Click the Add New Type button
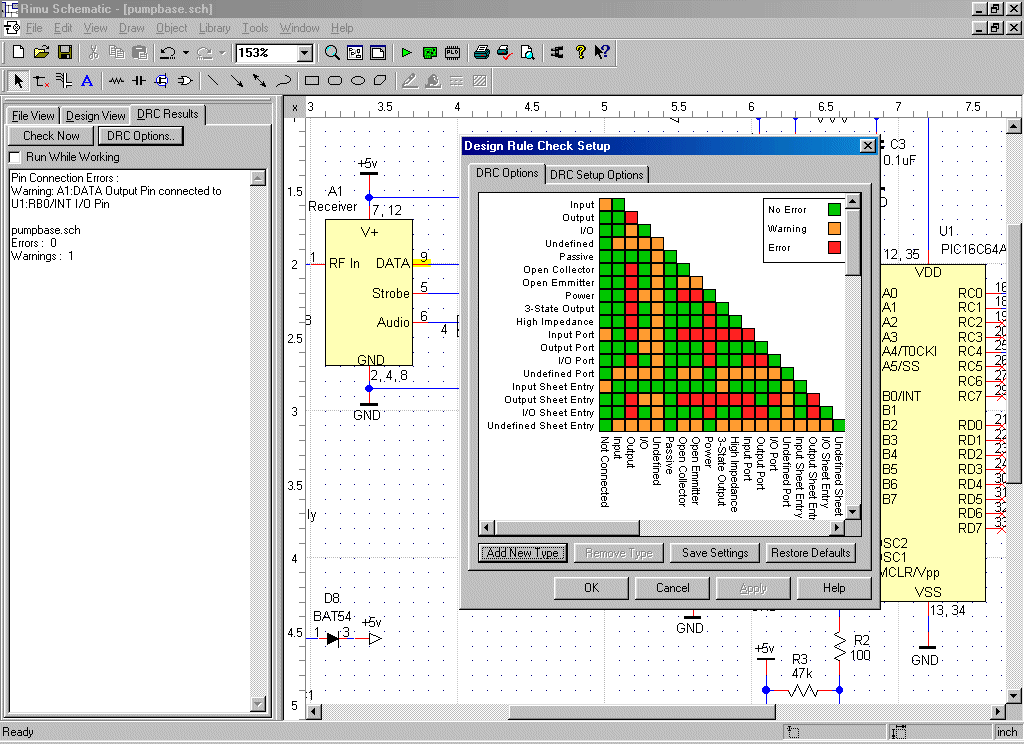 click(522, 553)
